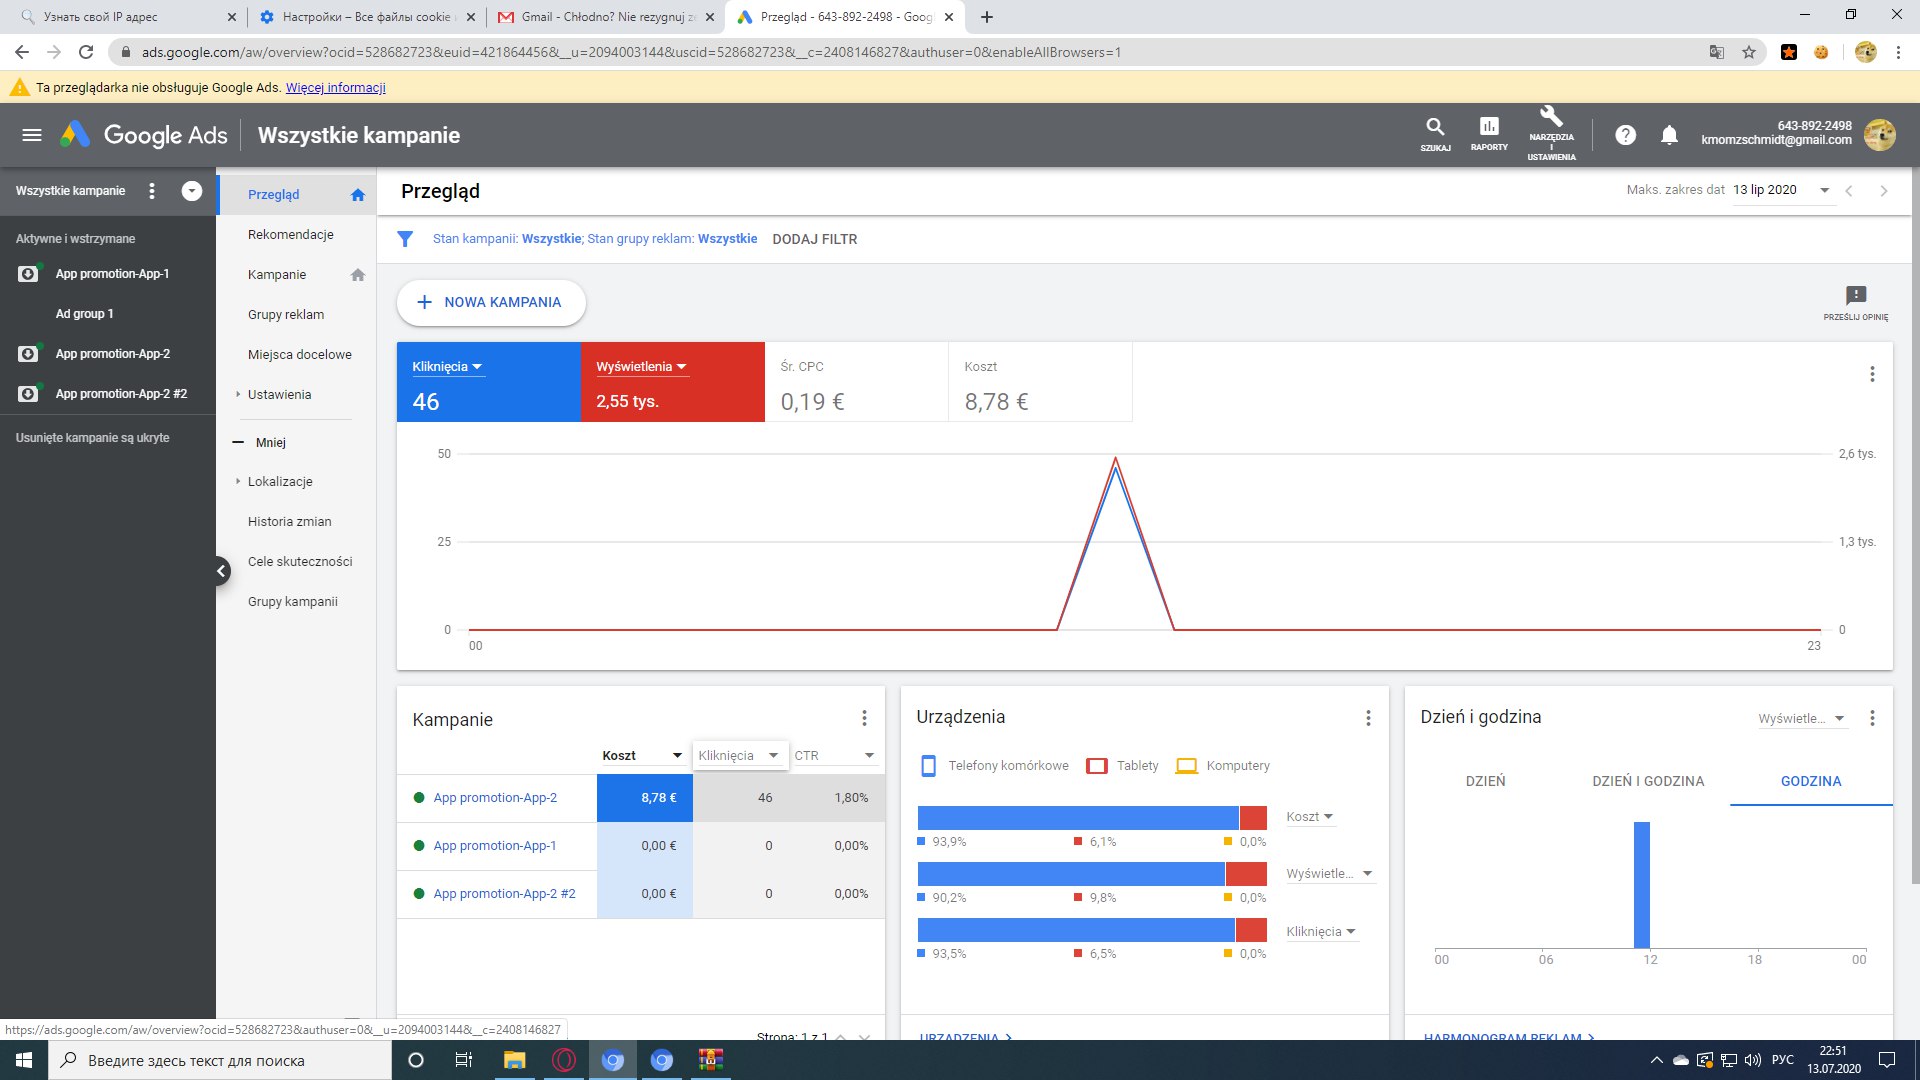Expand Lokalizacje in side navigation
This screenshot has height=1080, width=1920.
point(280,482)
